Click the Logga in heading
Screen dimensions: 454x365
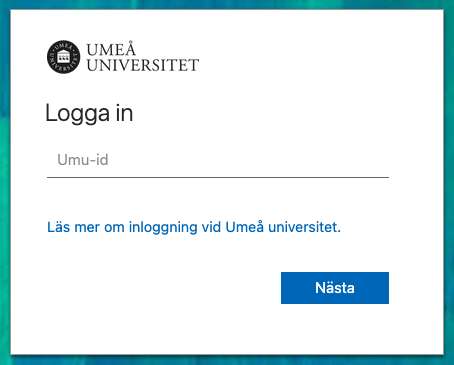click(89, 114)
